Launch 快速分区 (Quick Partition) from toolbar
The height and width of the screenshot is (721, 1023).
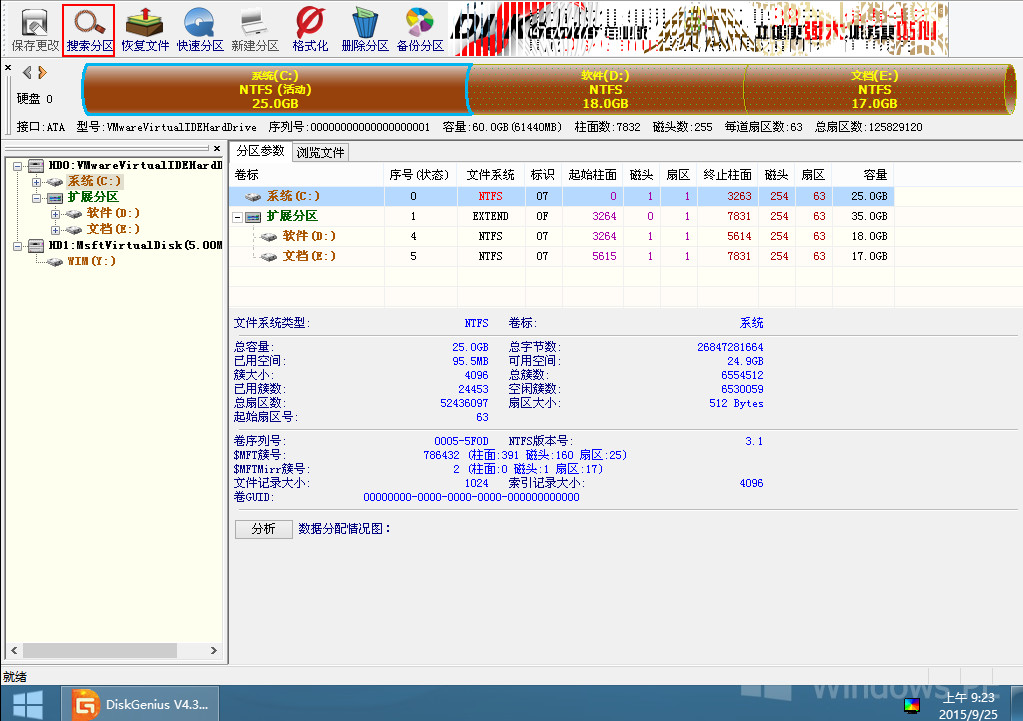click(200, 29)
